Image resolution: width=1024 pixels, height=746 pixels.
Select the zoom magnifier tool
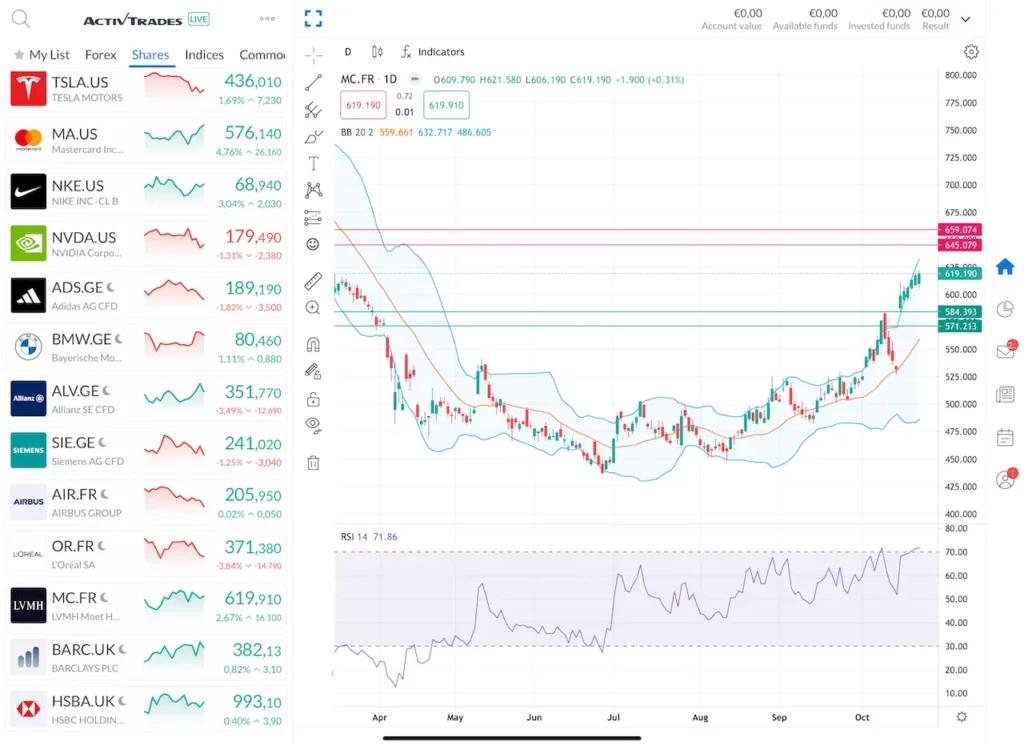tap(312, 308)
